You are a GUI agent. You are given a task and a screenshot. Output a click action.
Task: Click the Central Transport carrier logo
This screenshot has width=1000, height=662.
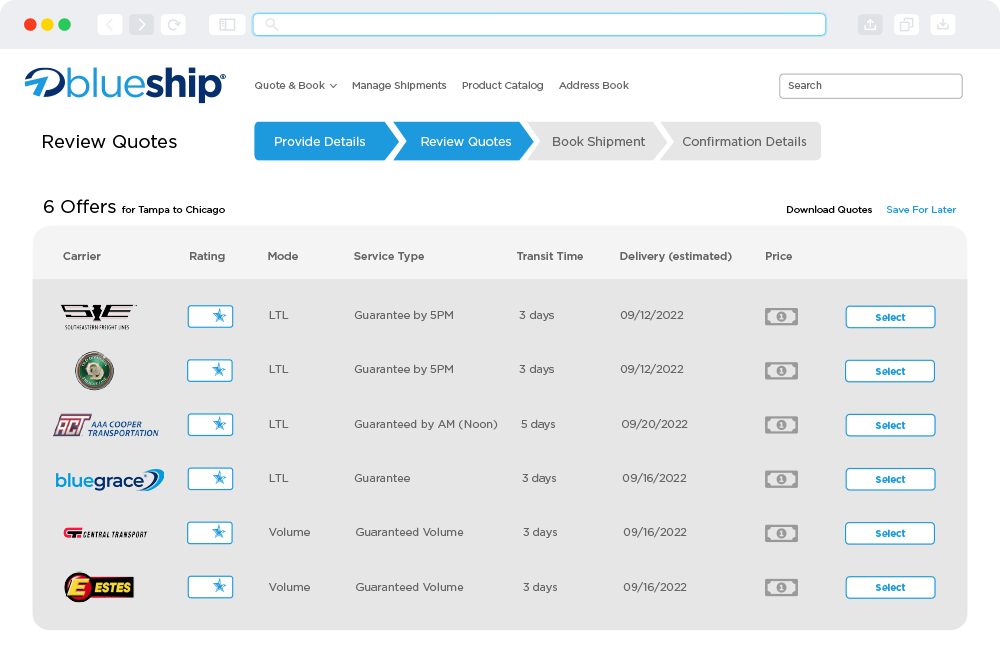click(105, 534)
